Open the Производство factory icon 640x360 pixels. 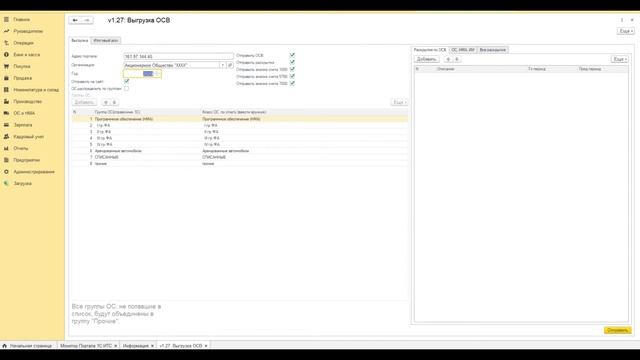pos(6,101)
